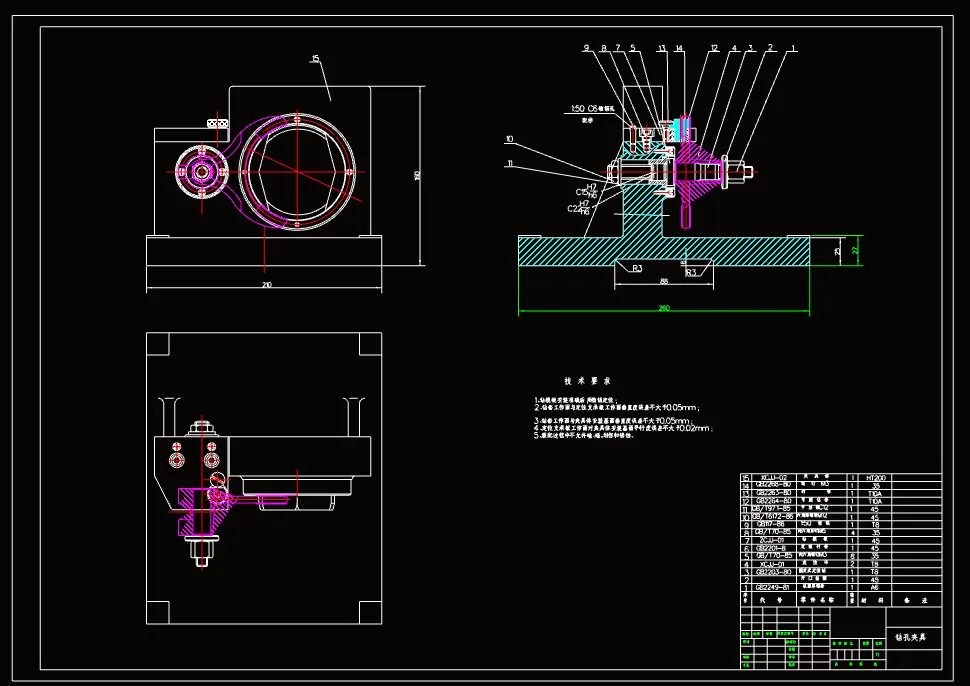Select callout number 11 beside the section view
Image resolution: width=970 pixels, height=686 pixels.
(x=510, y=163)
